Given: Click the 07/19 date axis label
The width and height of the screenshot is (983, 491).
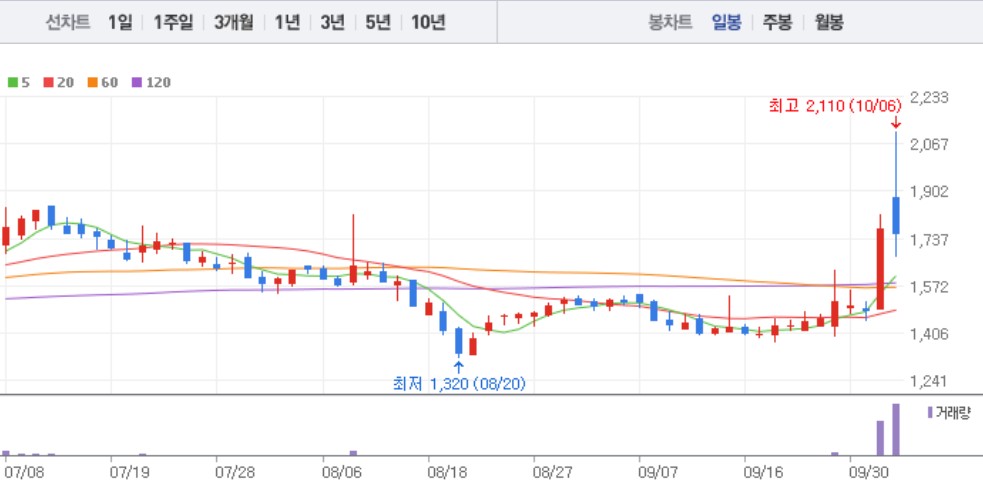Looking at the screenshot, I should (128, 472).
